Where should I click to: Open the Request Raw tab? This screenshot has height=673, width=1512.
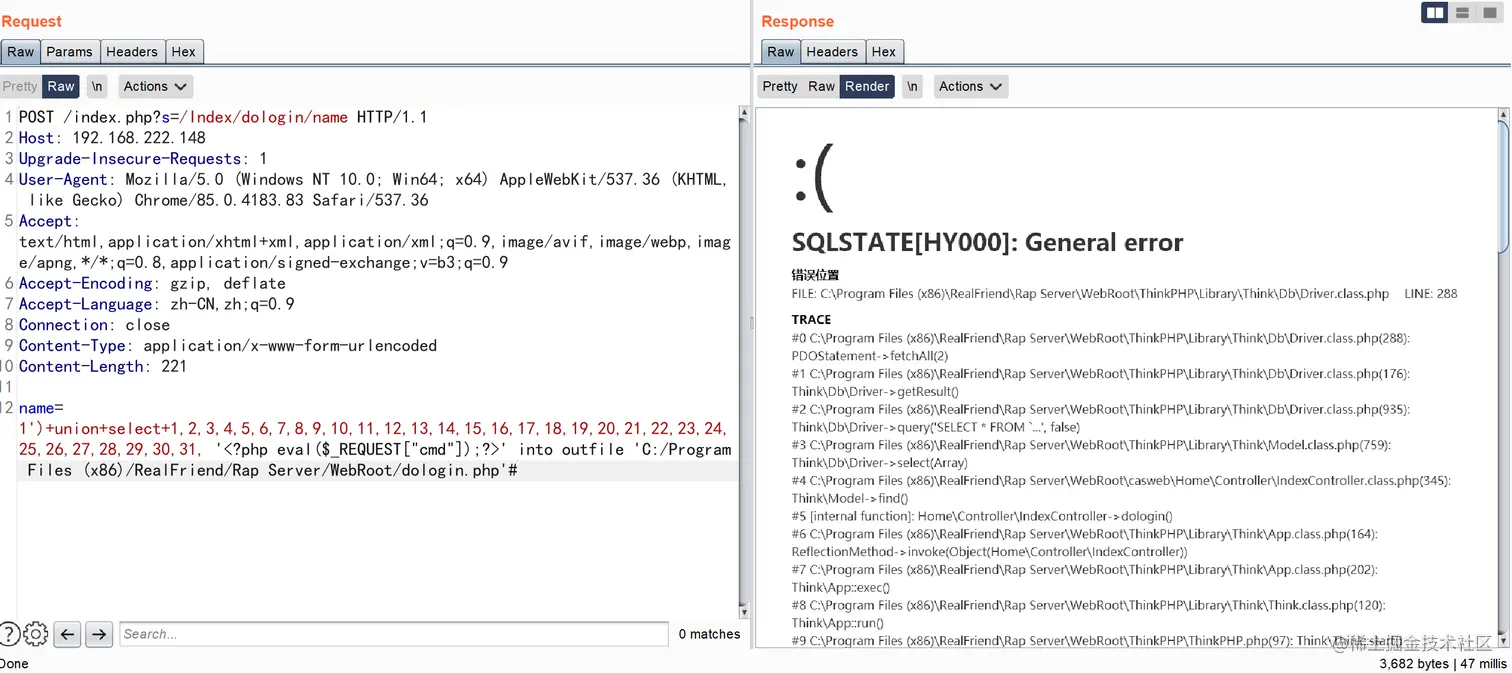point(20,52)
